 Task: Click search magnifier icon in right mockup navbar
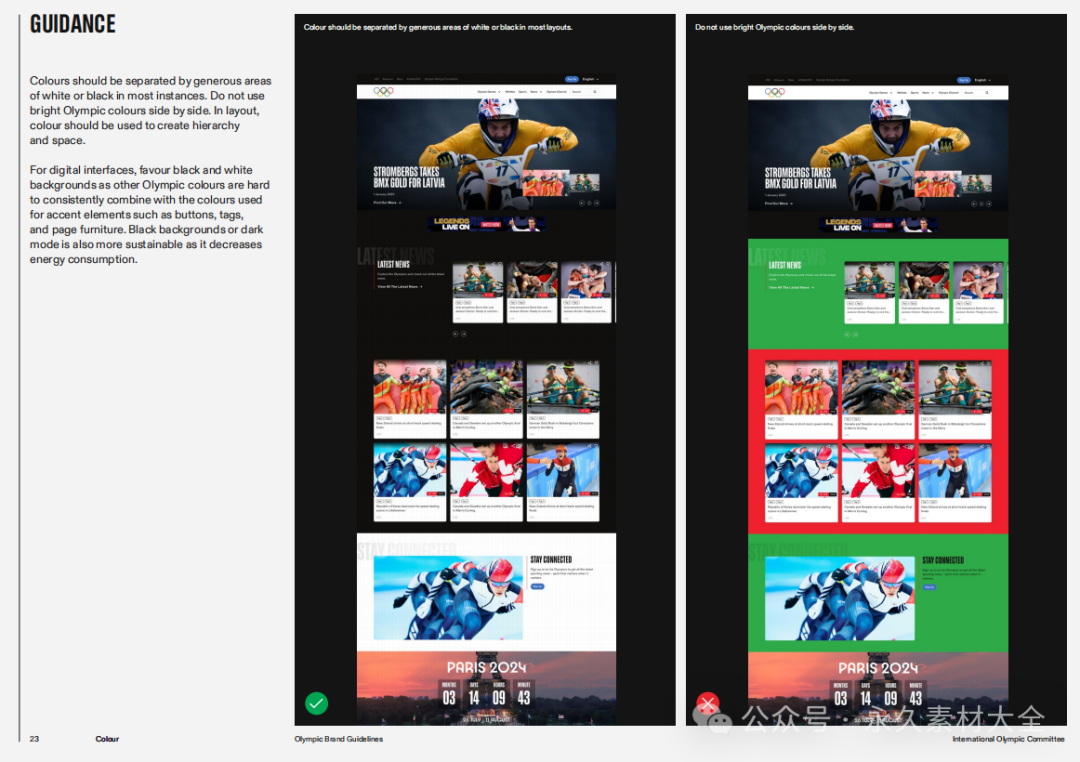pyautogui.click(x=986, y=92)
